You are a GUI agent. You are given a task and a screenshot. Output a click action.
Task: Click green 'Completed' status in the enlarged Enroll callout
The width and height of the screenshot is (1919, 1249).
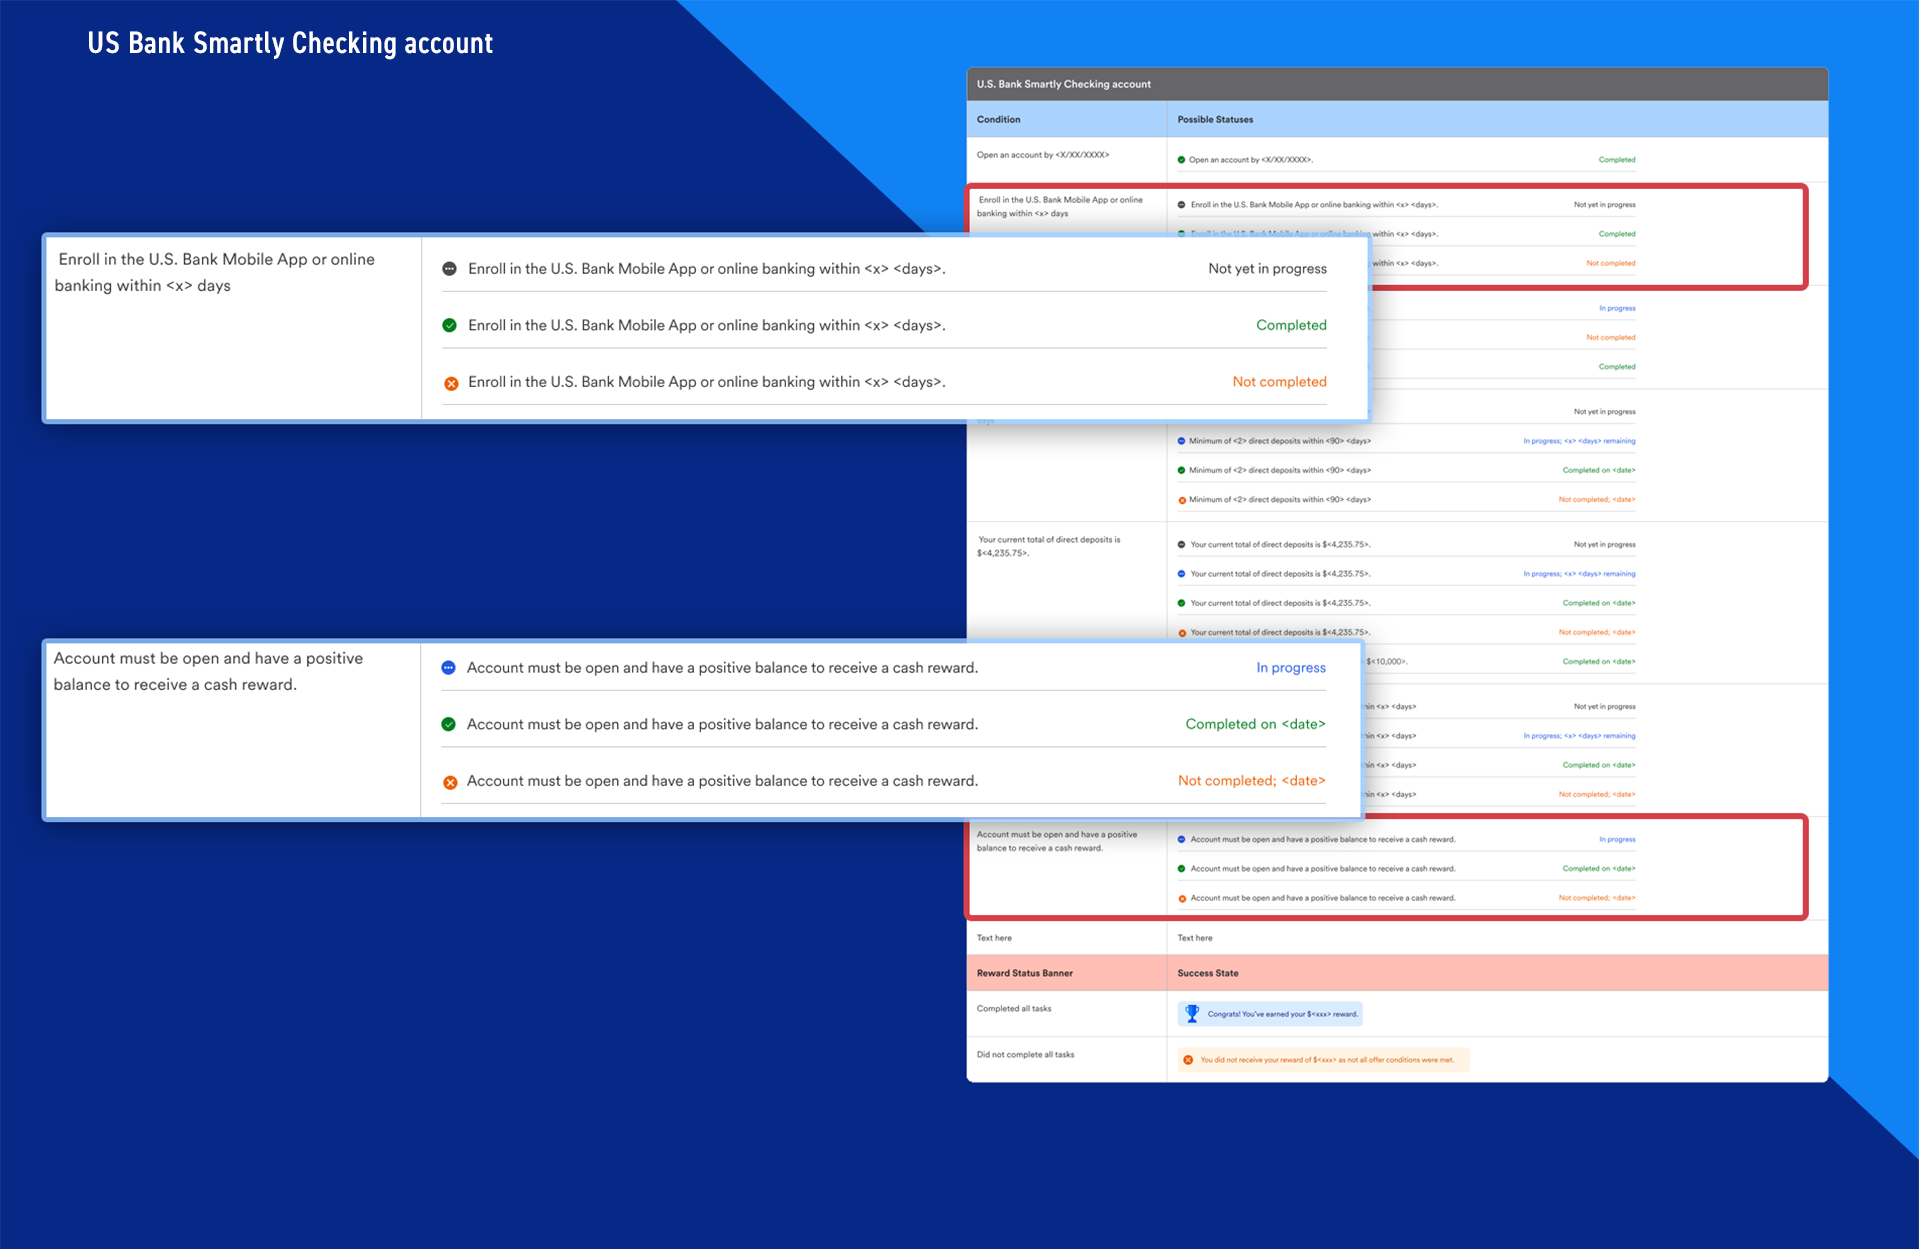click(1291, 325)
